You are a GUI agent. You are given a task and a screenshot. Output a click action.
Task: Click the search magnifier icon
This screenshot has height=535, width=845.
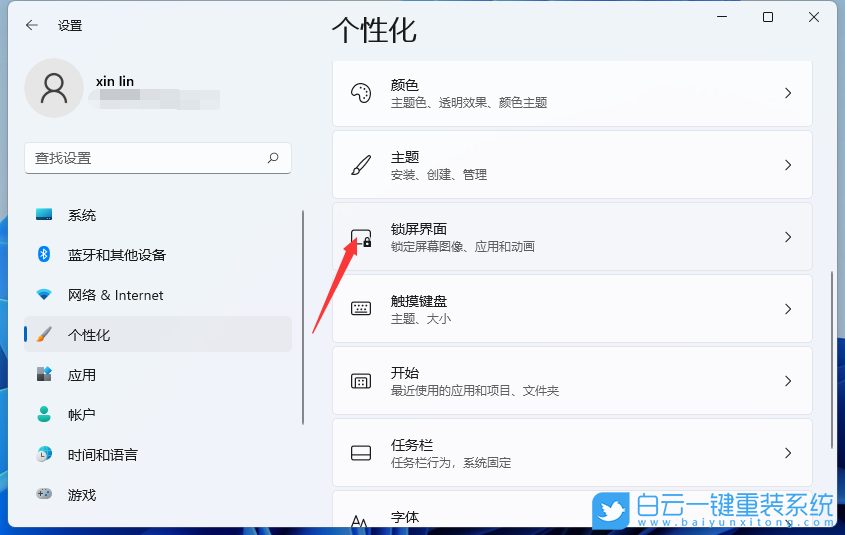point(273,158)
